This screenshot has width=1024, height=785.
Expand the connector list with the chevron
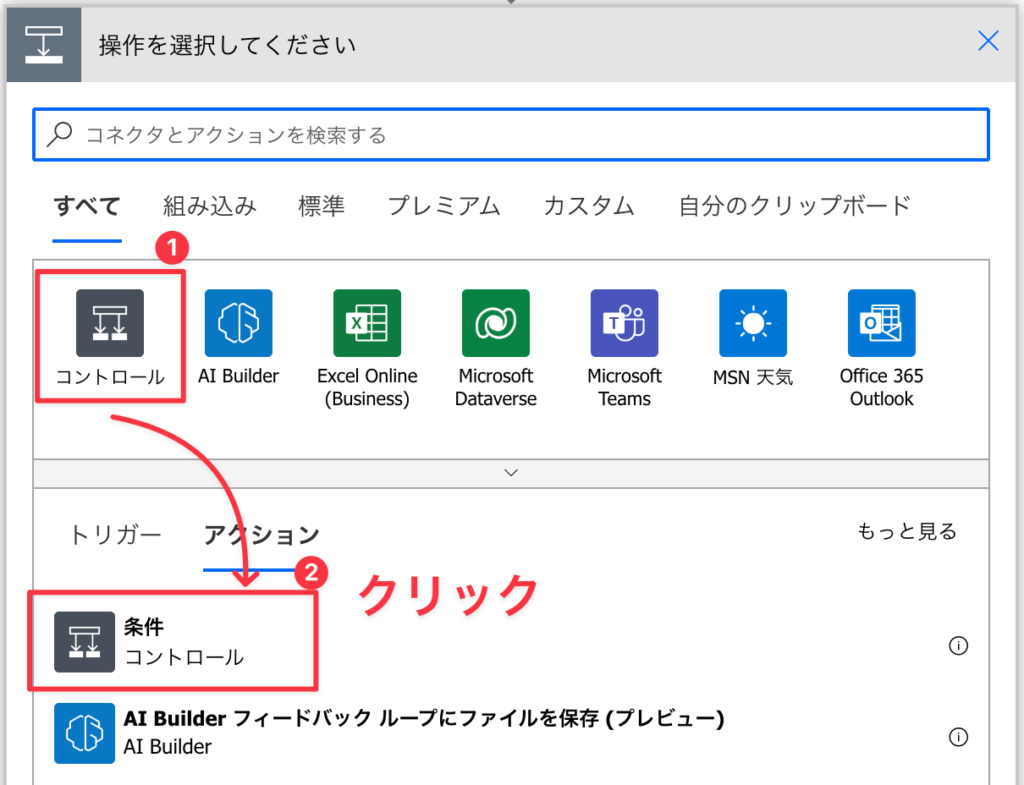coord(511,473)
